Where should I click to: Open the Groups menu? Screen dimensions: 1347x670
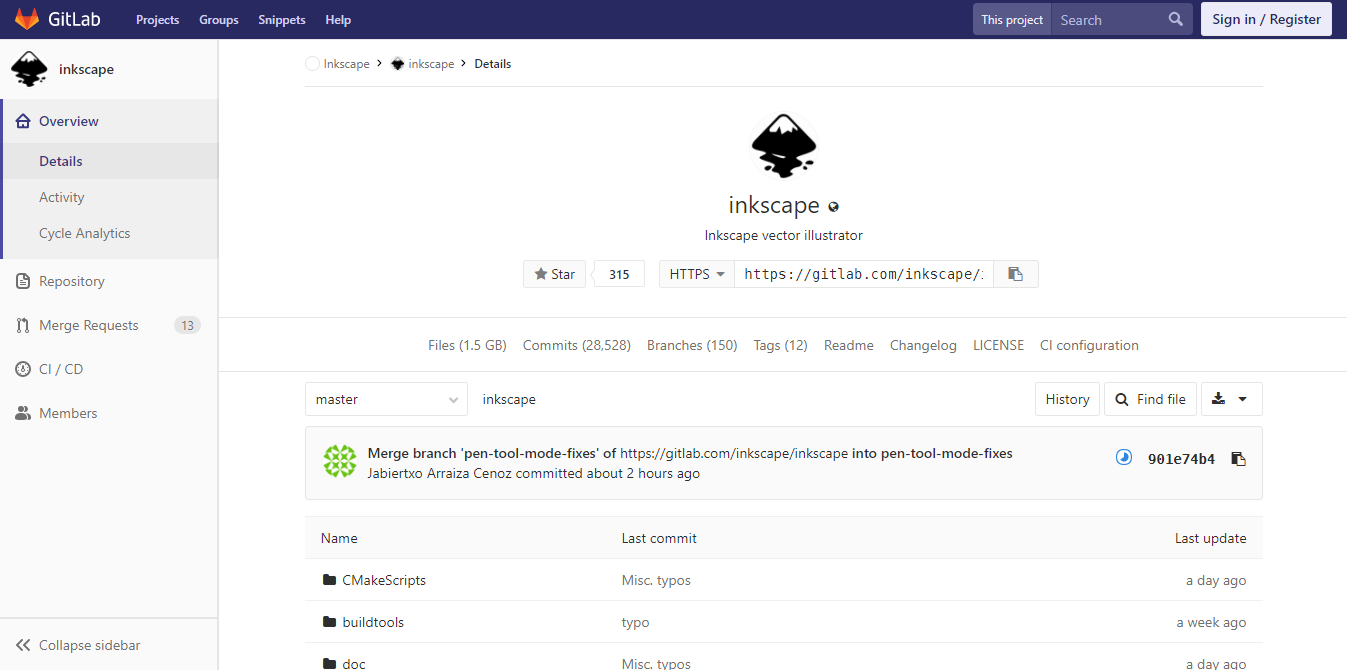[x=218, y=19]
